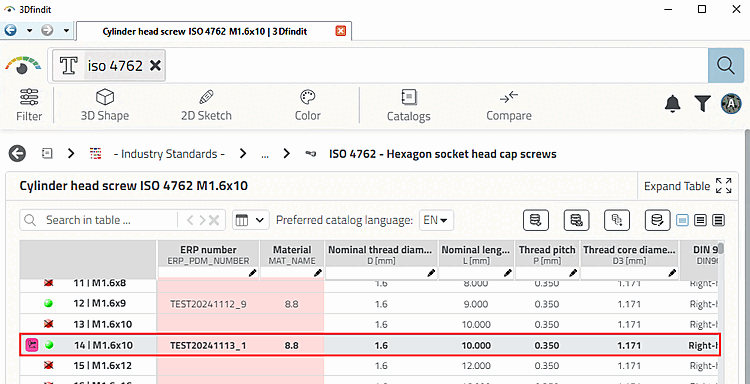Remove the iso 4762 search term
The image size is (750, 384).
coord(155,66)
